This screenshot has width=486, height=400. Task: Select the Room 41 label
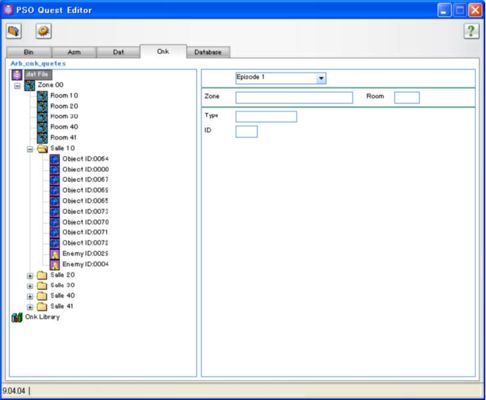pyautogui.click(x=64, y=138)
